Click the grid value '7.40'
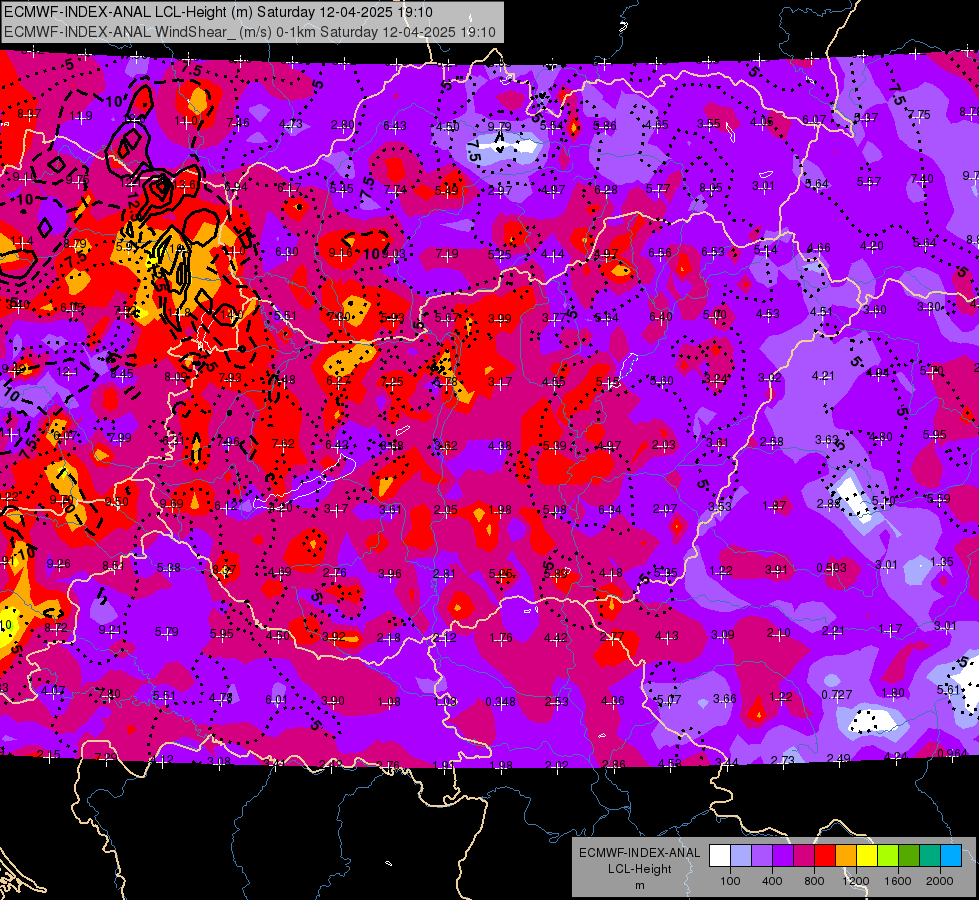 [x=922, y=179]
